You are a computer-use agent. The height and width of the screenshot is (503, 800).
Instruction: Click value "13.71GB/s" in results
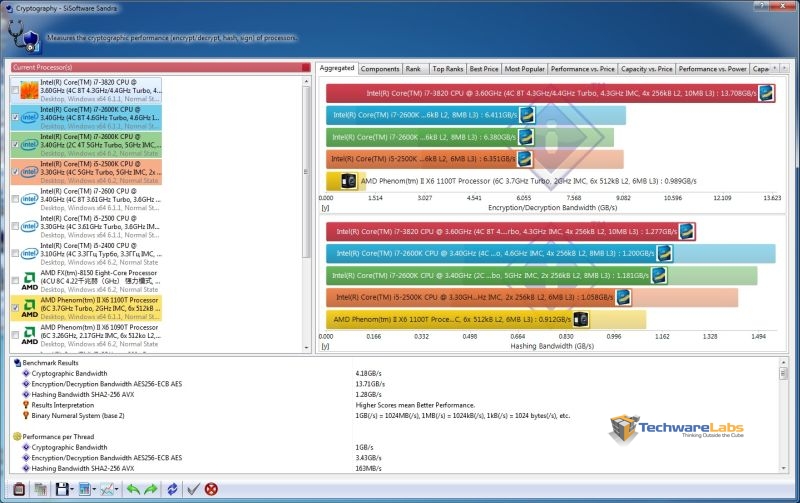(x=370, y=384)
